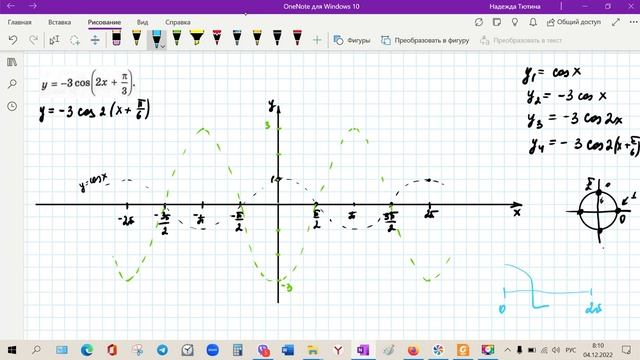640x360 pixels.
Task: Open Firefox from the taskbar
Action: coord(413,350)
